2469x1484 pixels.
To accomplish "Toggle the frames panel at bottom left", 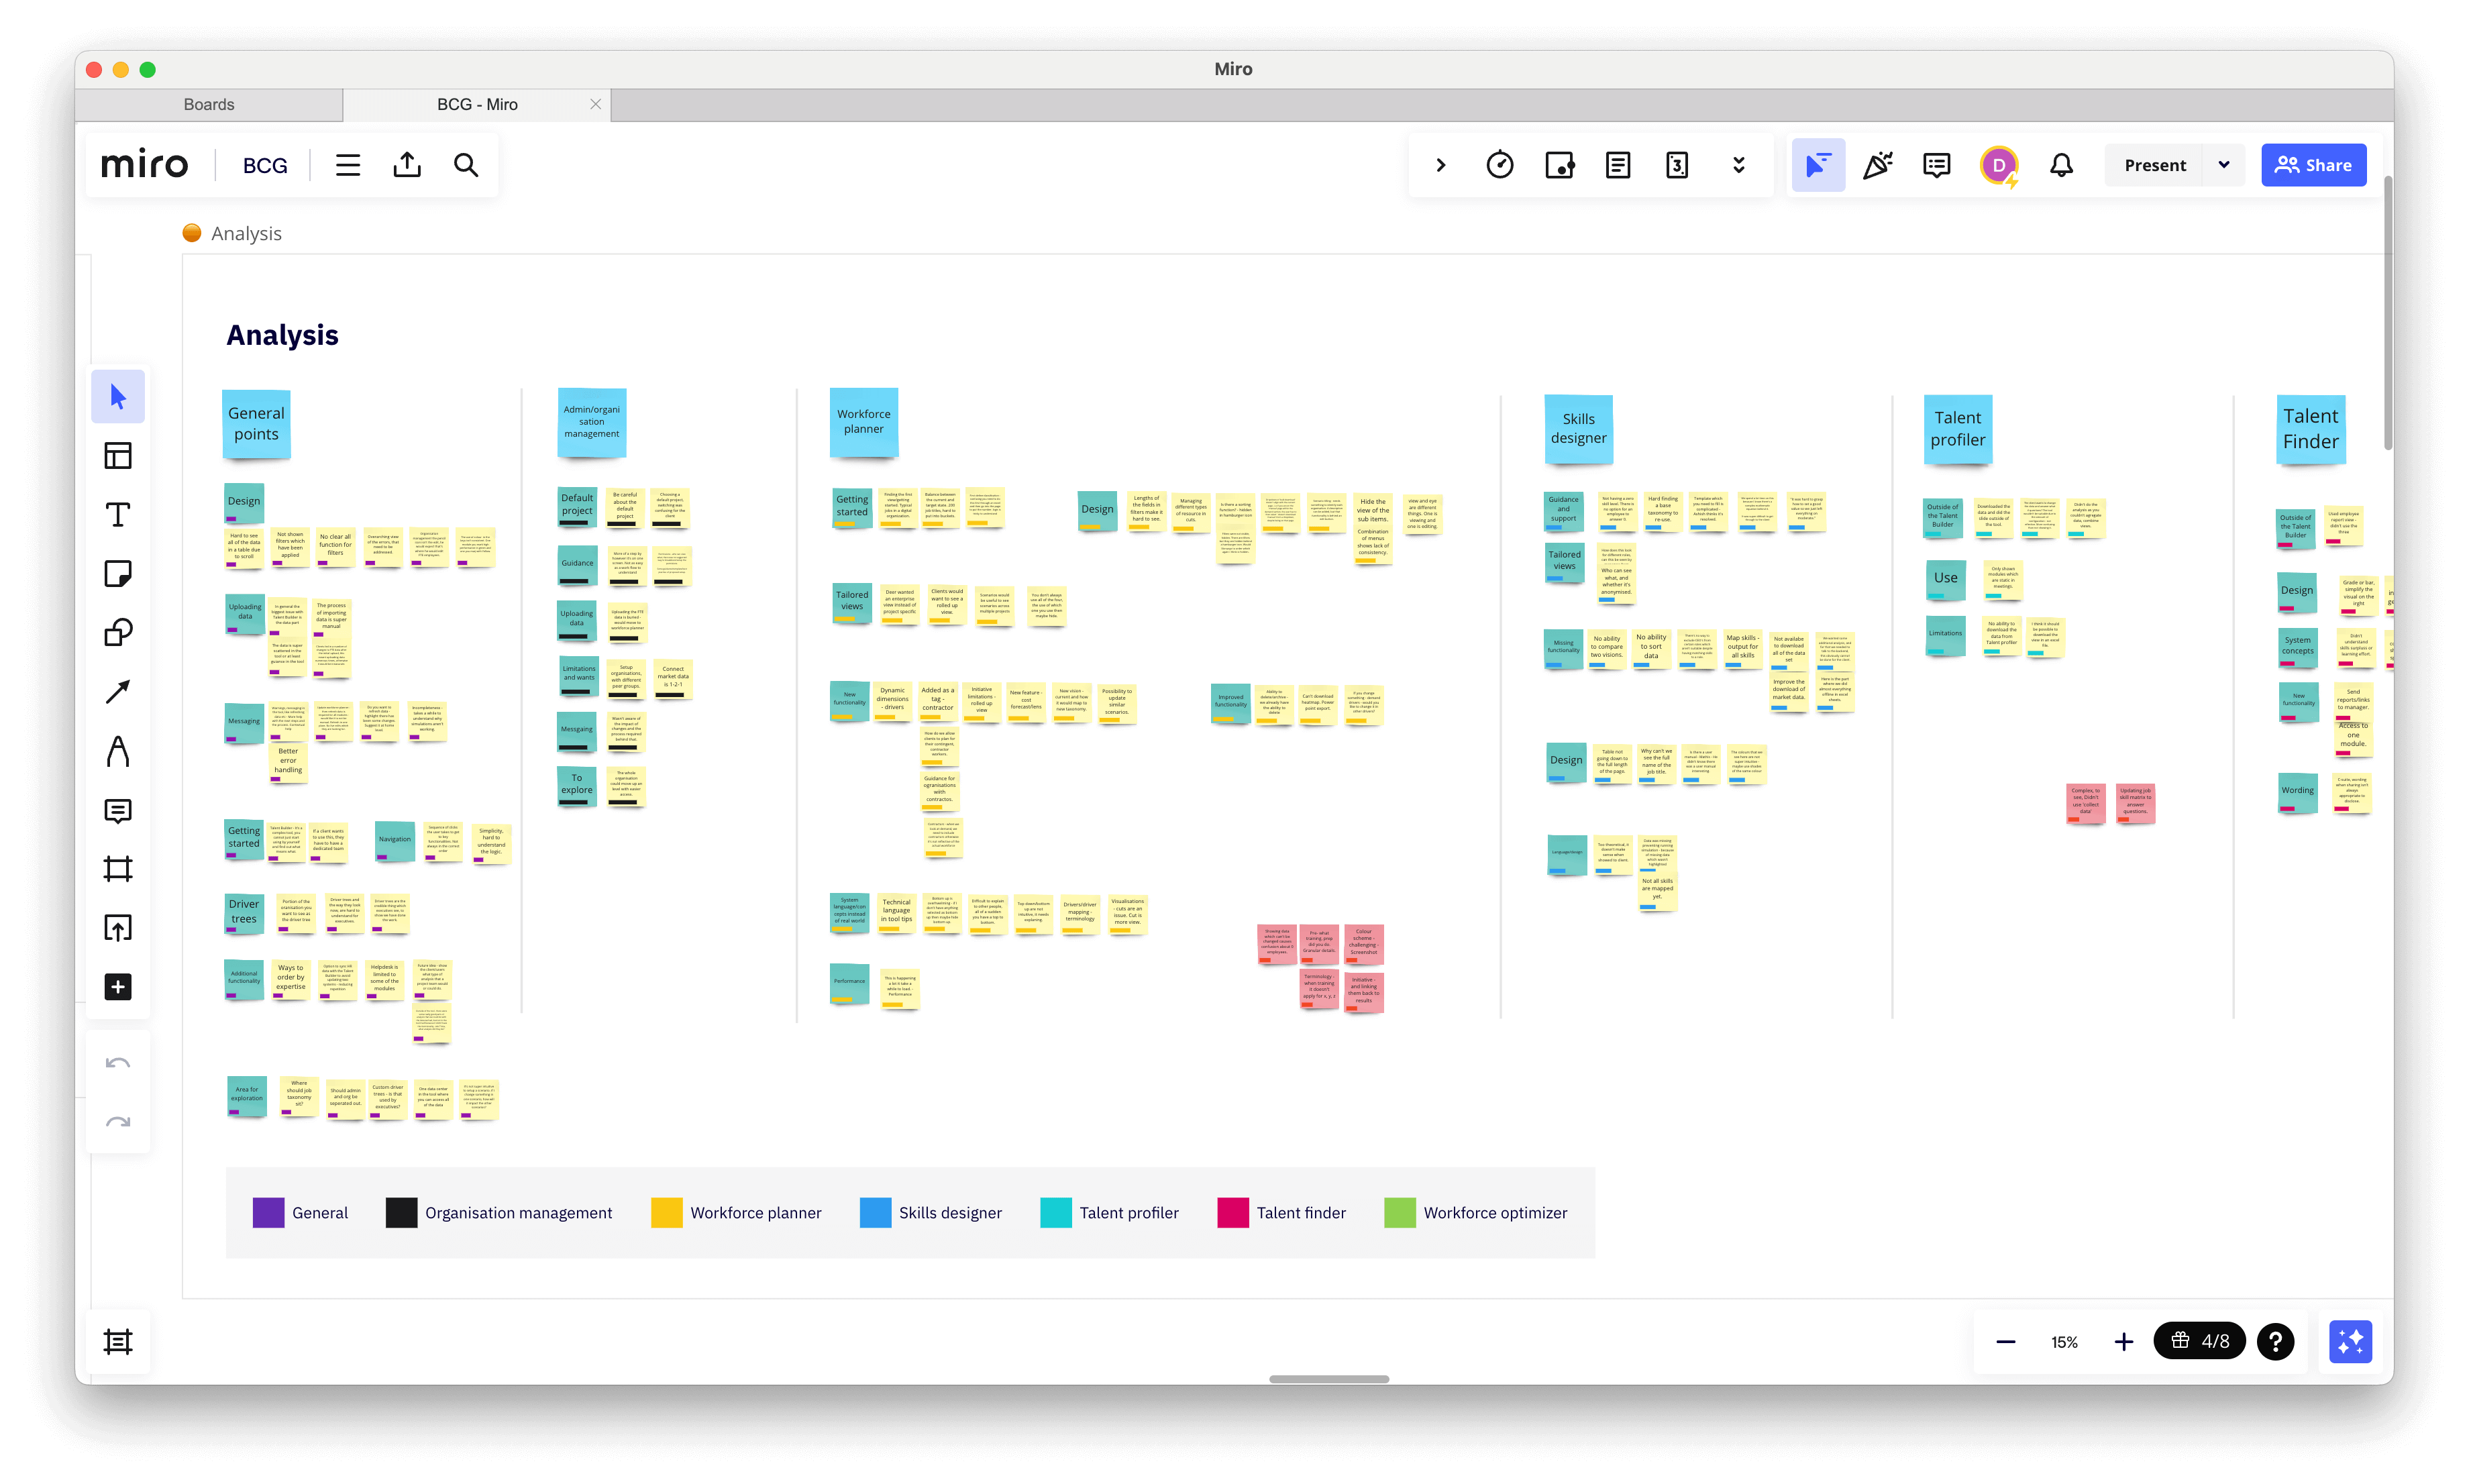I will click(118, 1341).
